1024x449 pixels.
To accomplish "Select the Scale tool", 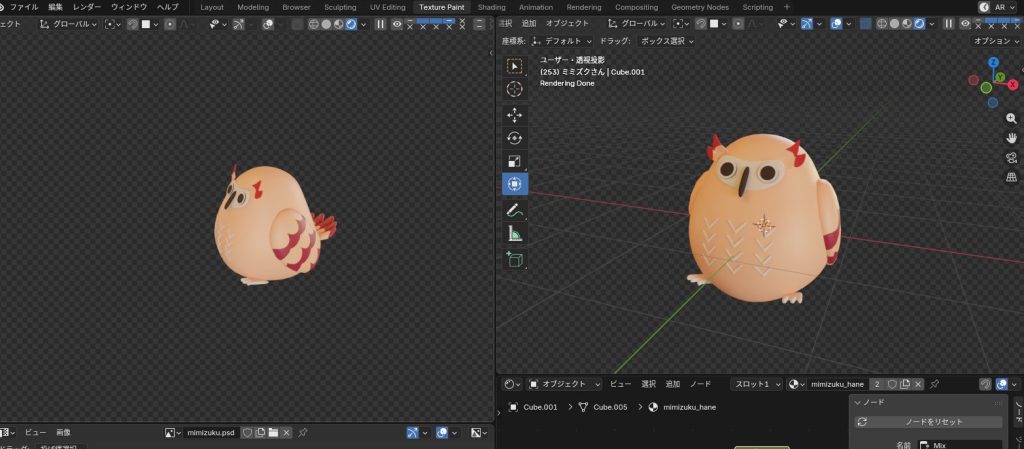I will [515, 161].
